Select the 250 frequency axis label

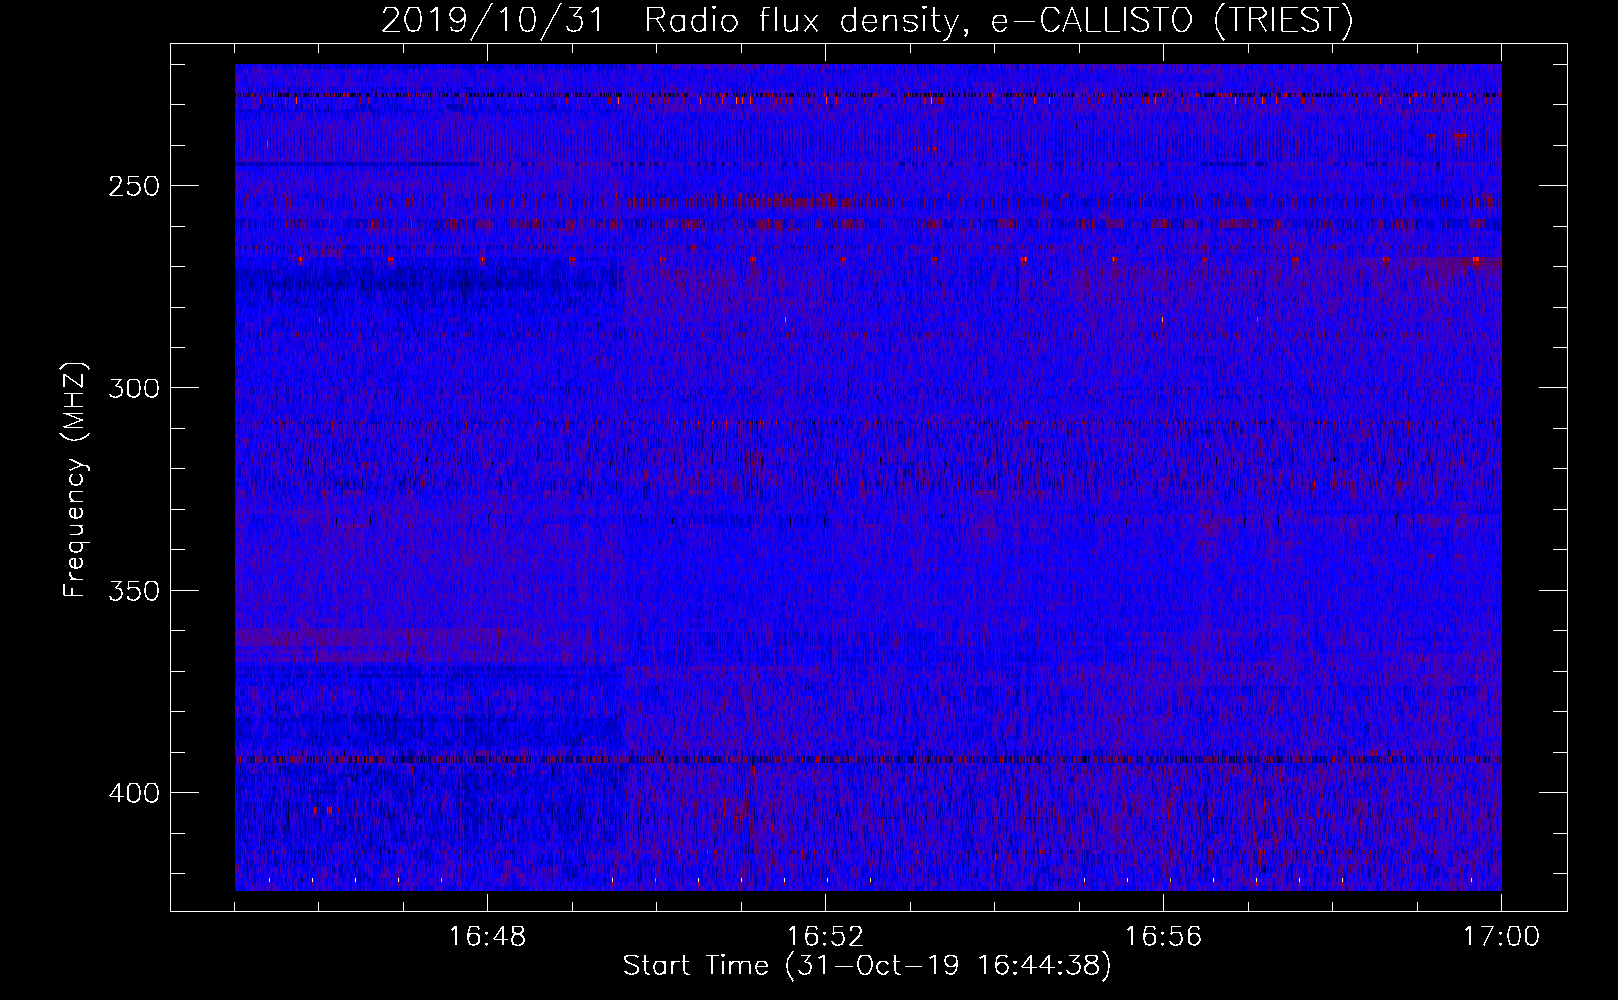click(134, 186)
